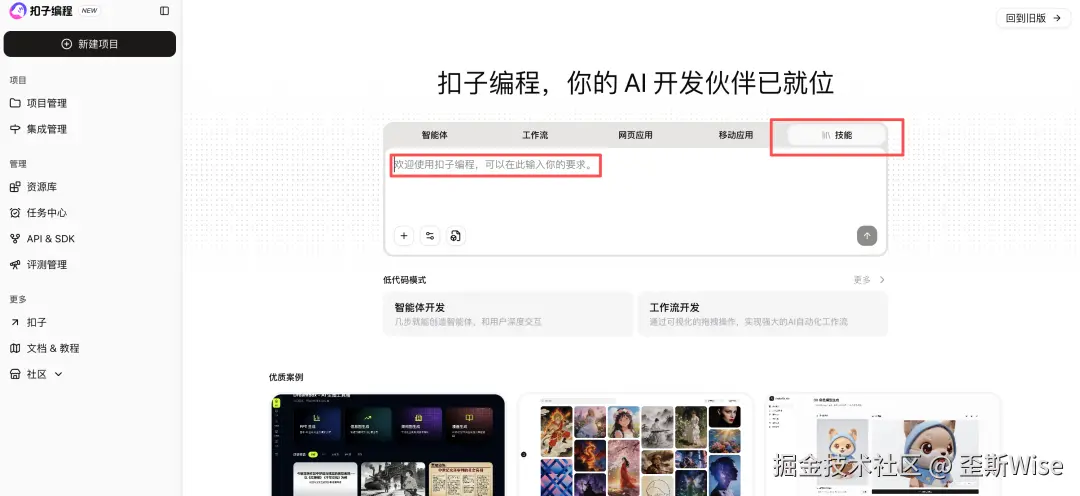1080x496 pixels.
Task: Open the 工作流开发 card
Action: 763,314
